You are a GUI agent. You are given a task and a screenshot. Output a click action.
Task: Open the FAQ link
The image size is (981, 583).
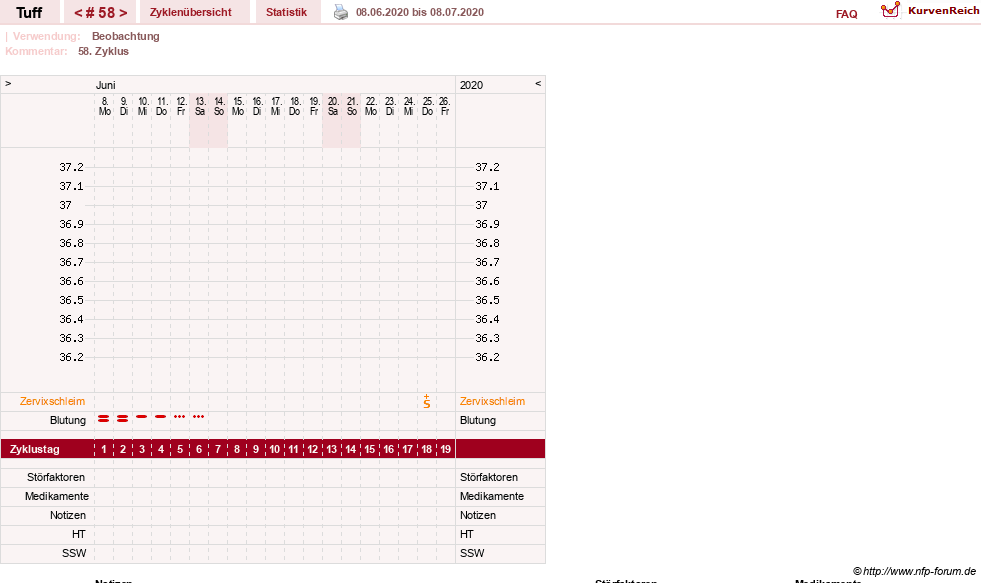[846, 14]
